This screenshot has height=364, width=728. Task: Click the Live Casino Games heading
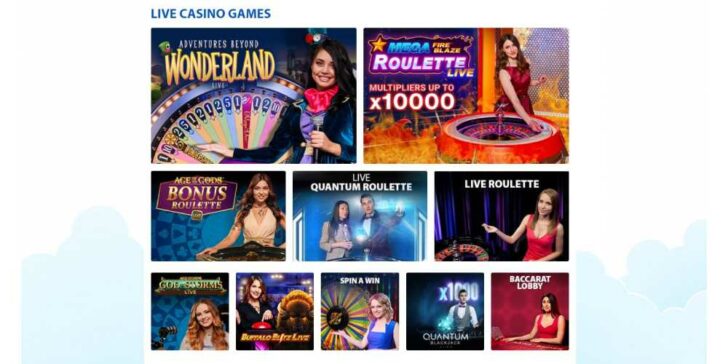click(x=211, y=13)
